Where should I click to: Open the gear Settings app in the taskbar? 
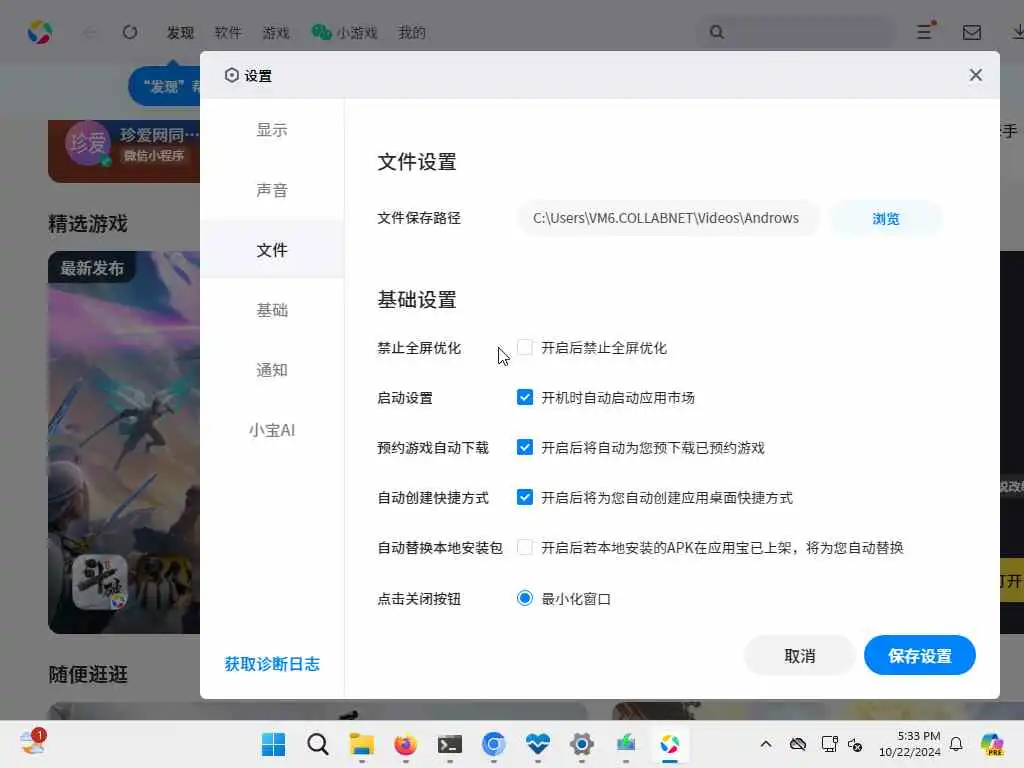(x=581, y=744)
